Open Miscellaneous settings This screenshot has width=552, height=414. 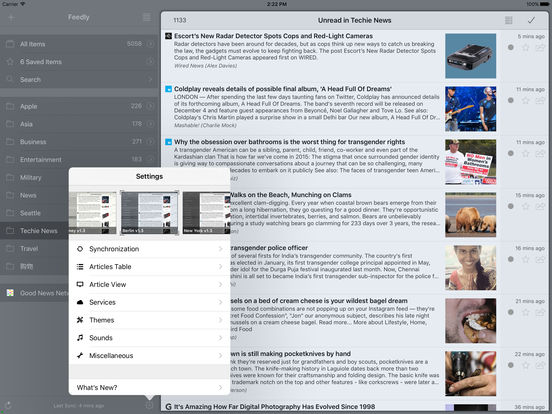click(x=150, y=356)
